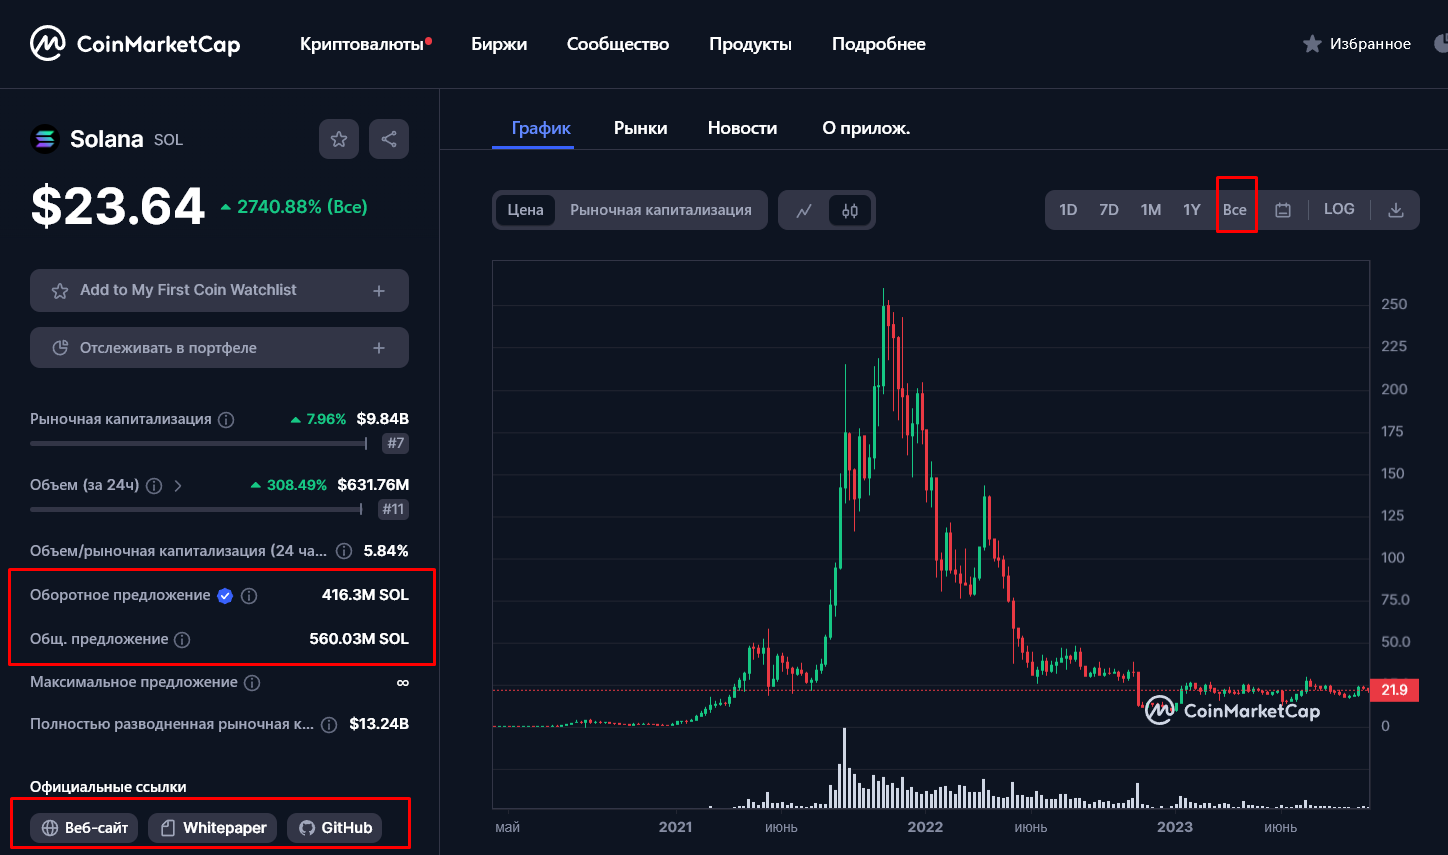Open Подробнее menu
The image size is (1448, 855).
pyautogui.click(x=879, y=44)
